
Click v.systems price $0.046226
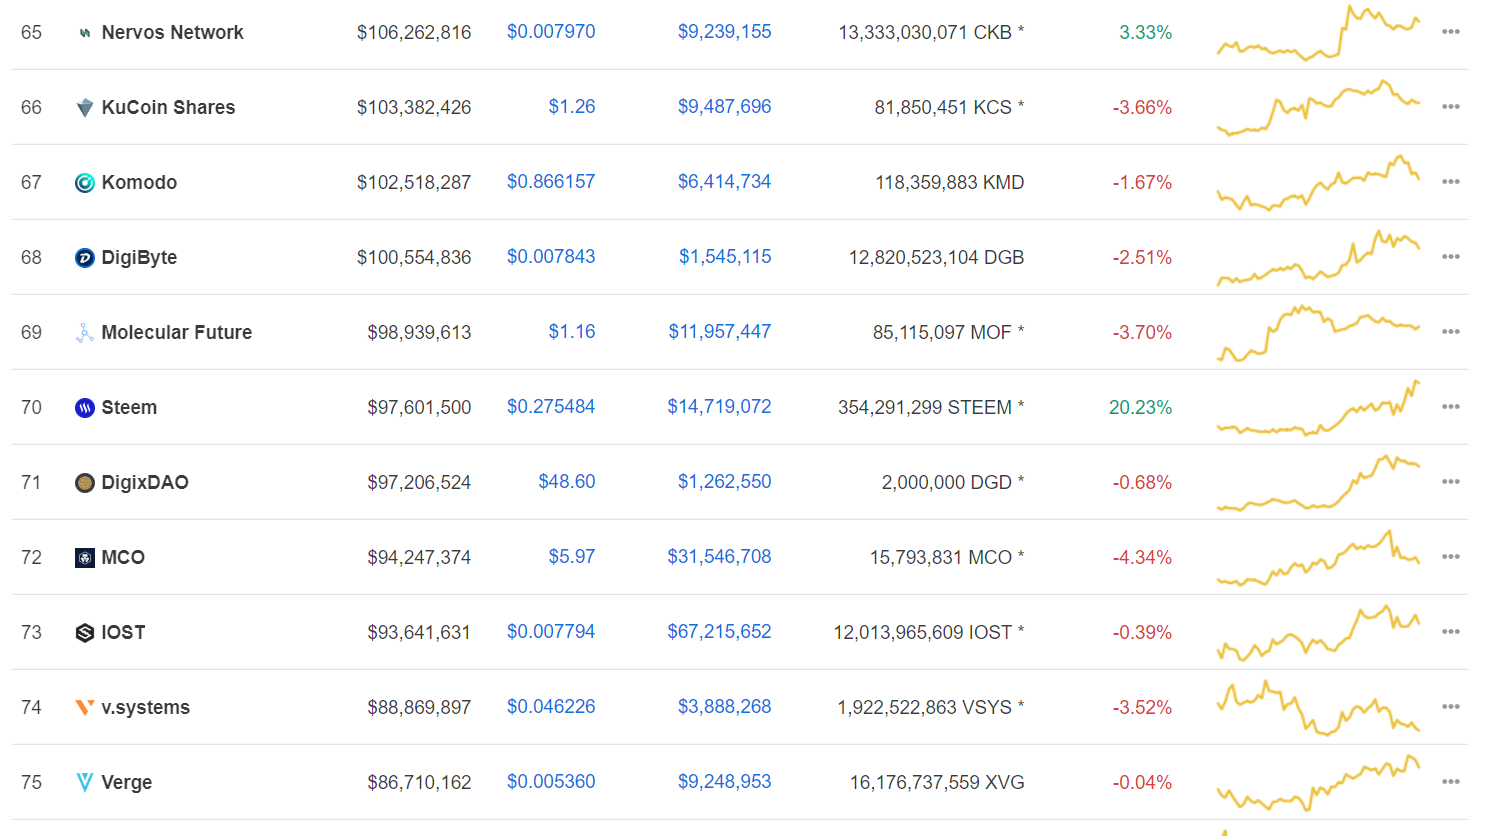[x=551, y=706]
